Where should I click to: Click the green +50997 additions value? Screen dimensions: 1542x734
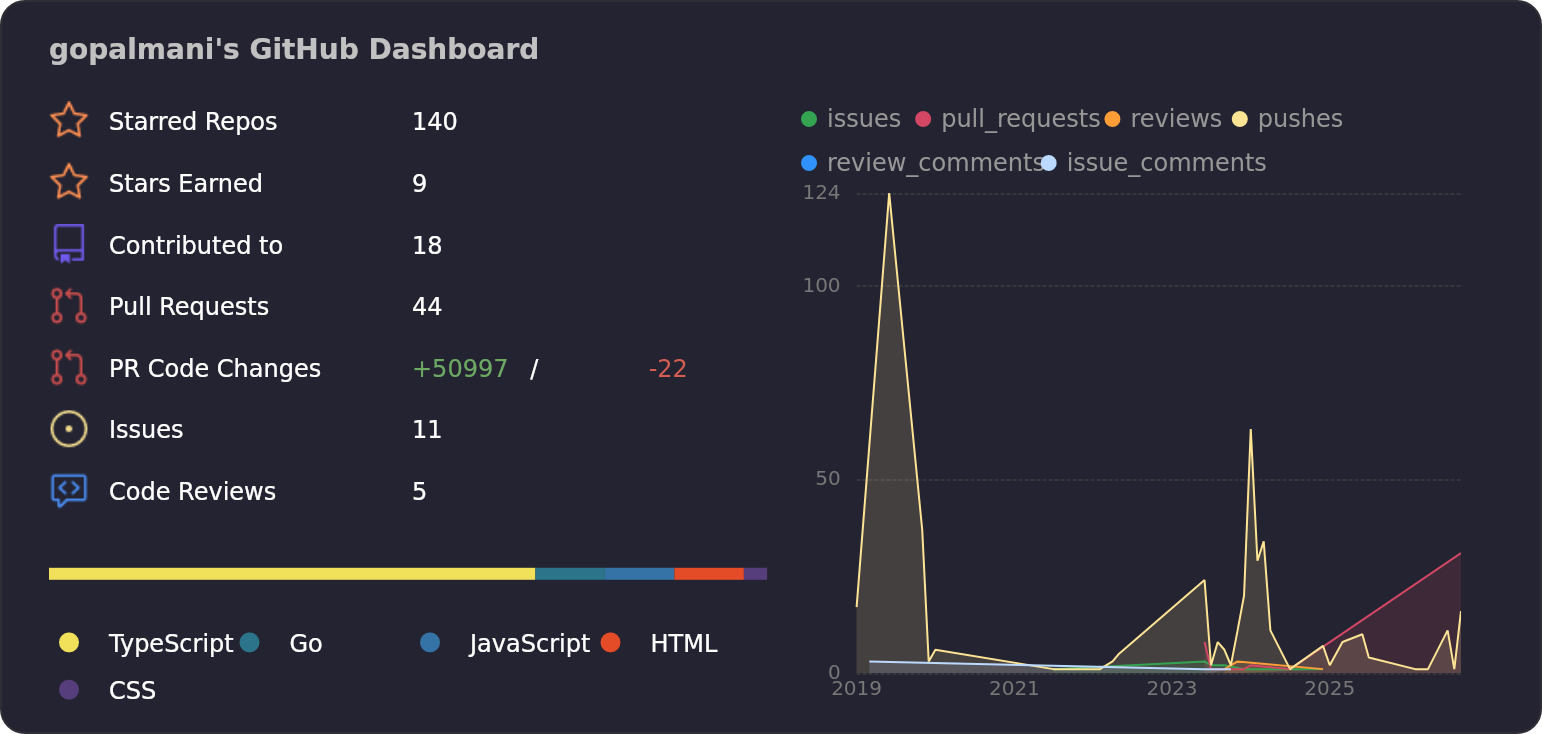click(460, 369)
